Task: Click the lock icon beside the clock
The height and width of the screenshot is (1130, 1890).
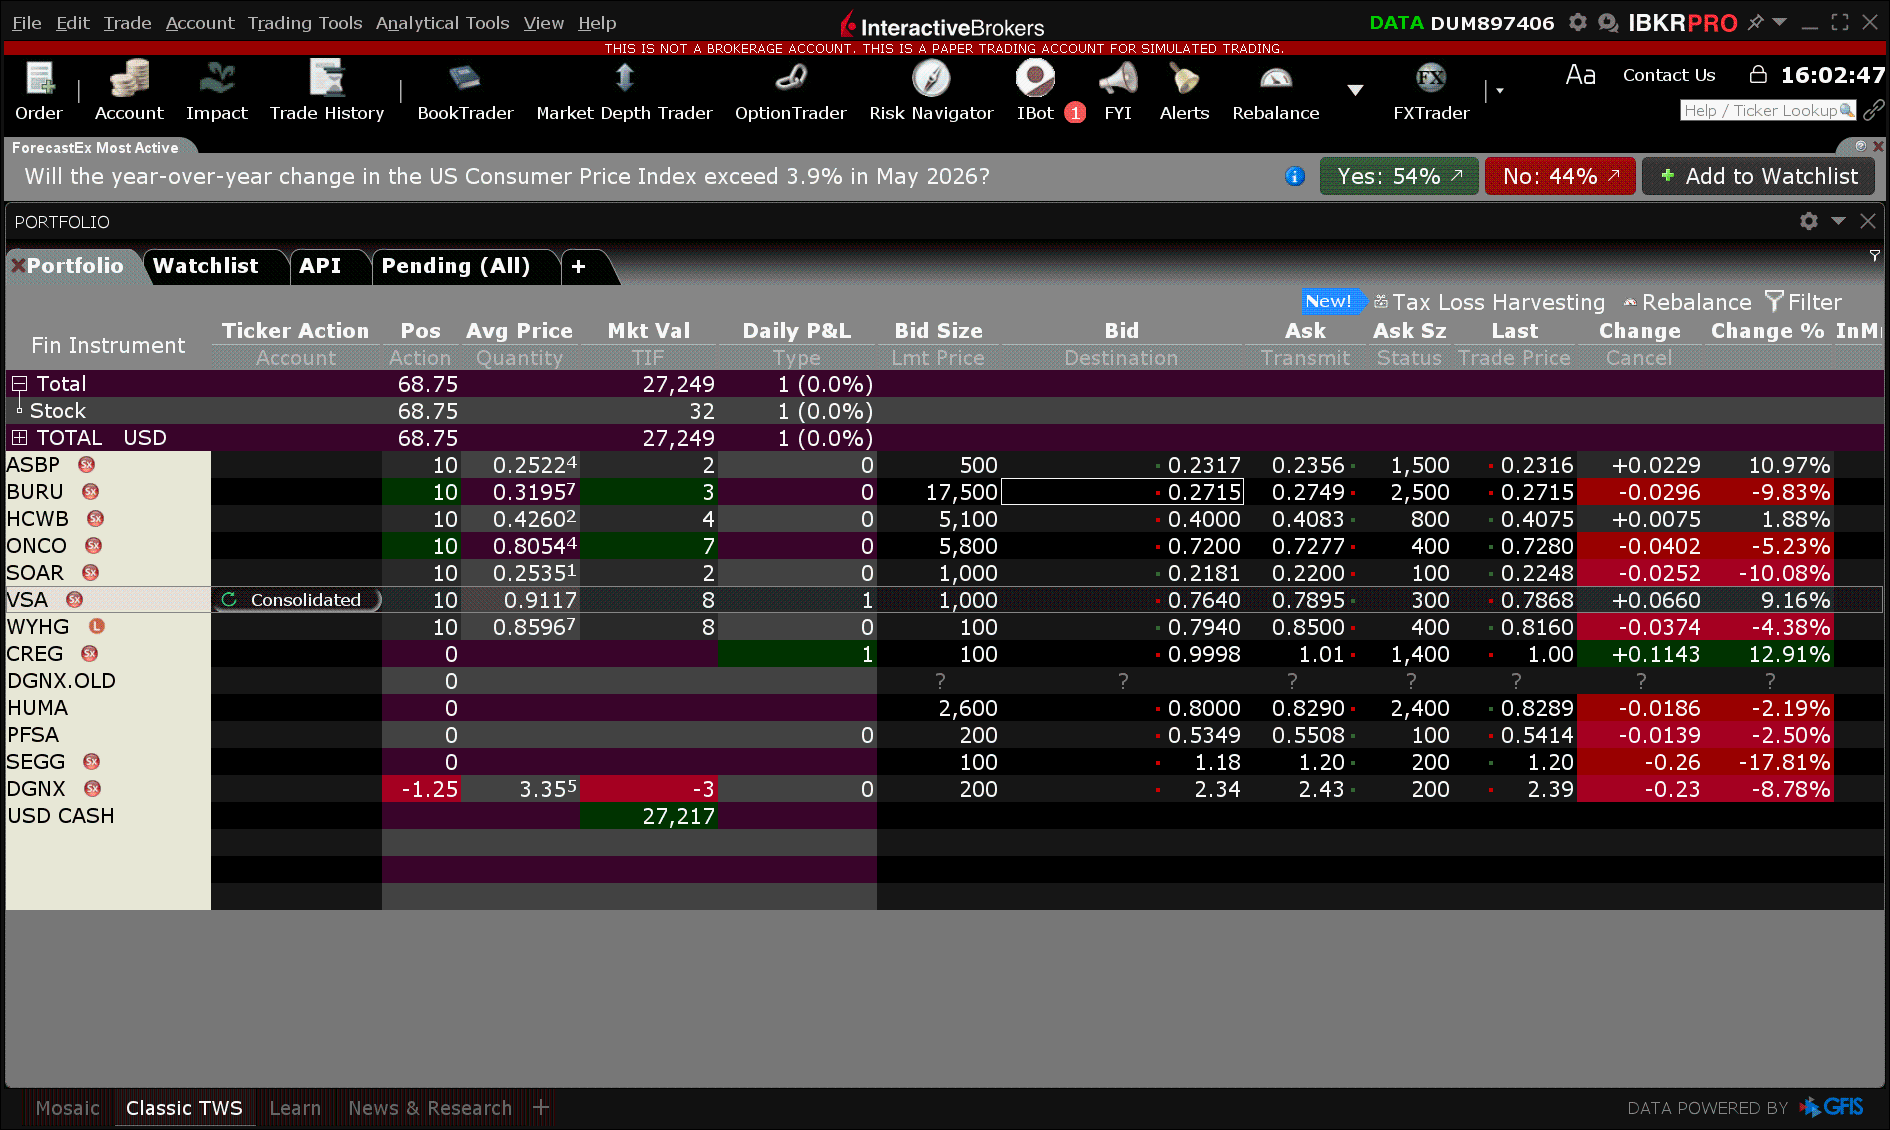Action: tap(1757, 74)
